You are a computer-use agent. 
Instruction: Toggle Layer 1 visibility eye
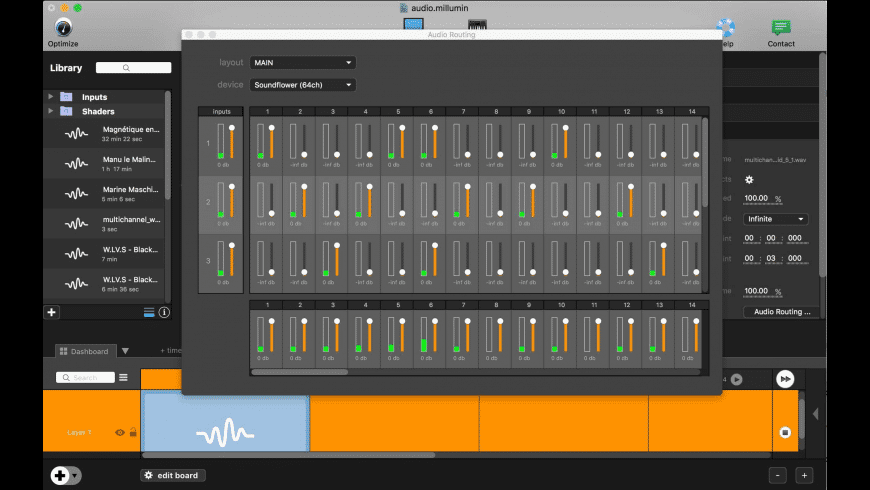click(120, 432)
